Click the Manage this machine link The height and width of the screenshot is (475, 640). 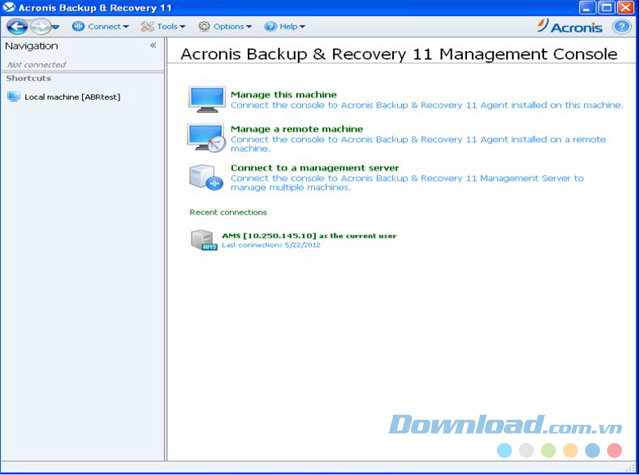point(284,95)
